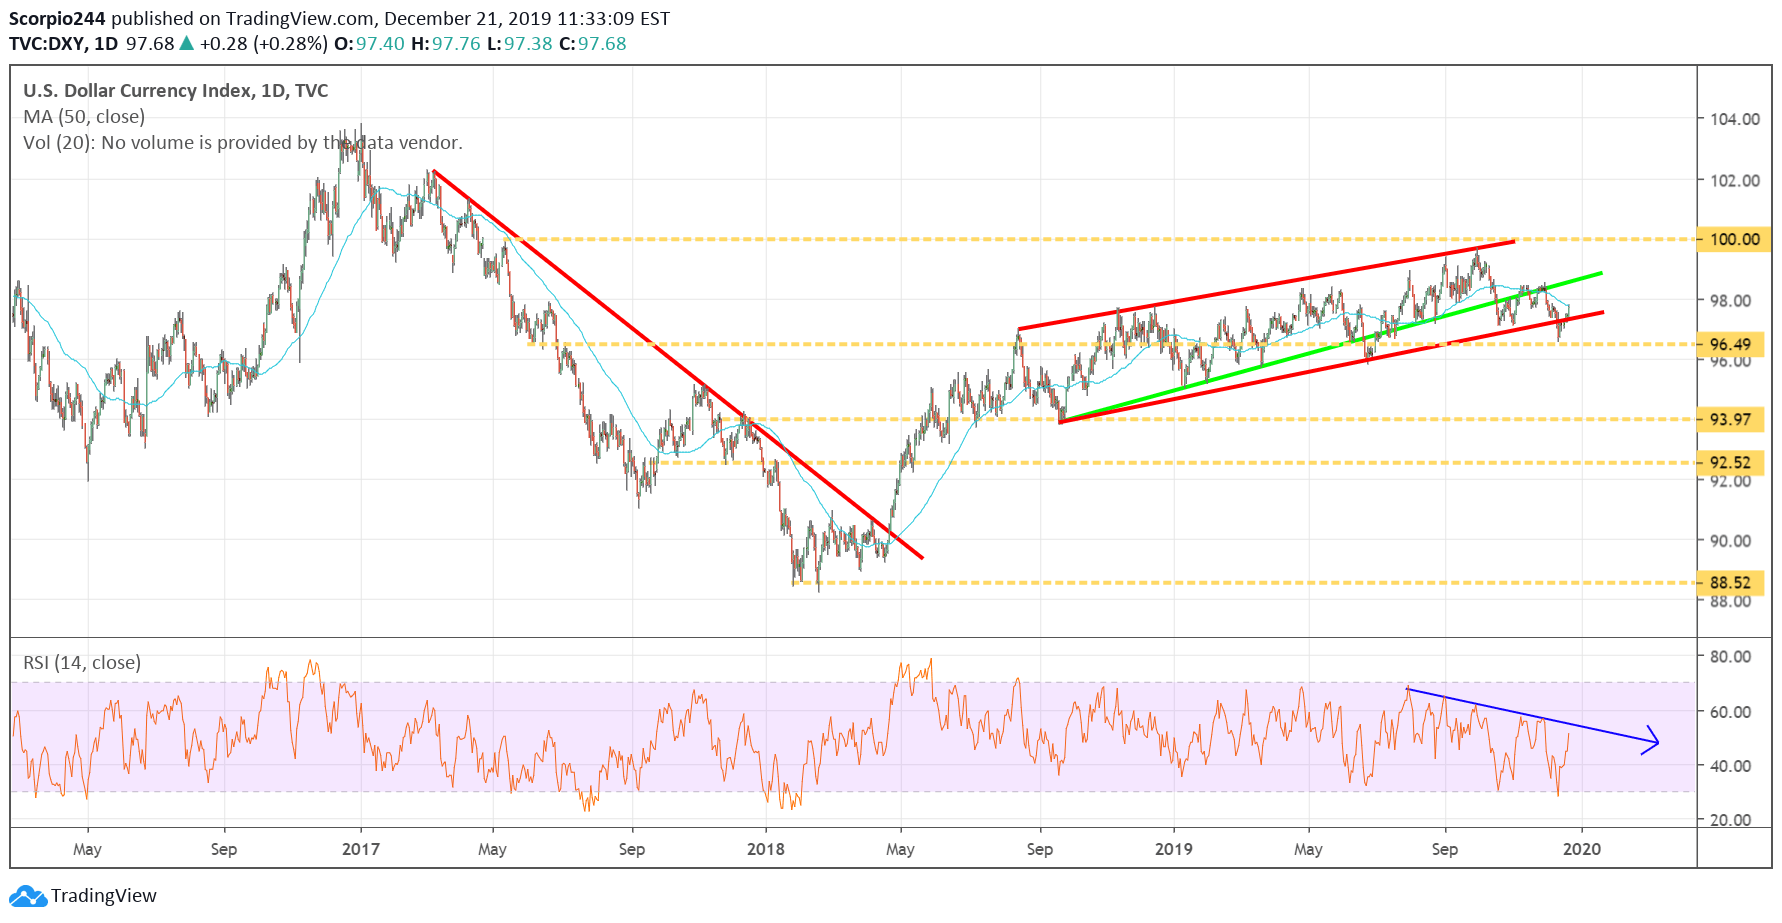The width and height of the screenshot is (1782, 923).
Task: Click the green up-arrow next to 97.68
Action: (186, 44)
